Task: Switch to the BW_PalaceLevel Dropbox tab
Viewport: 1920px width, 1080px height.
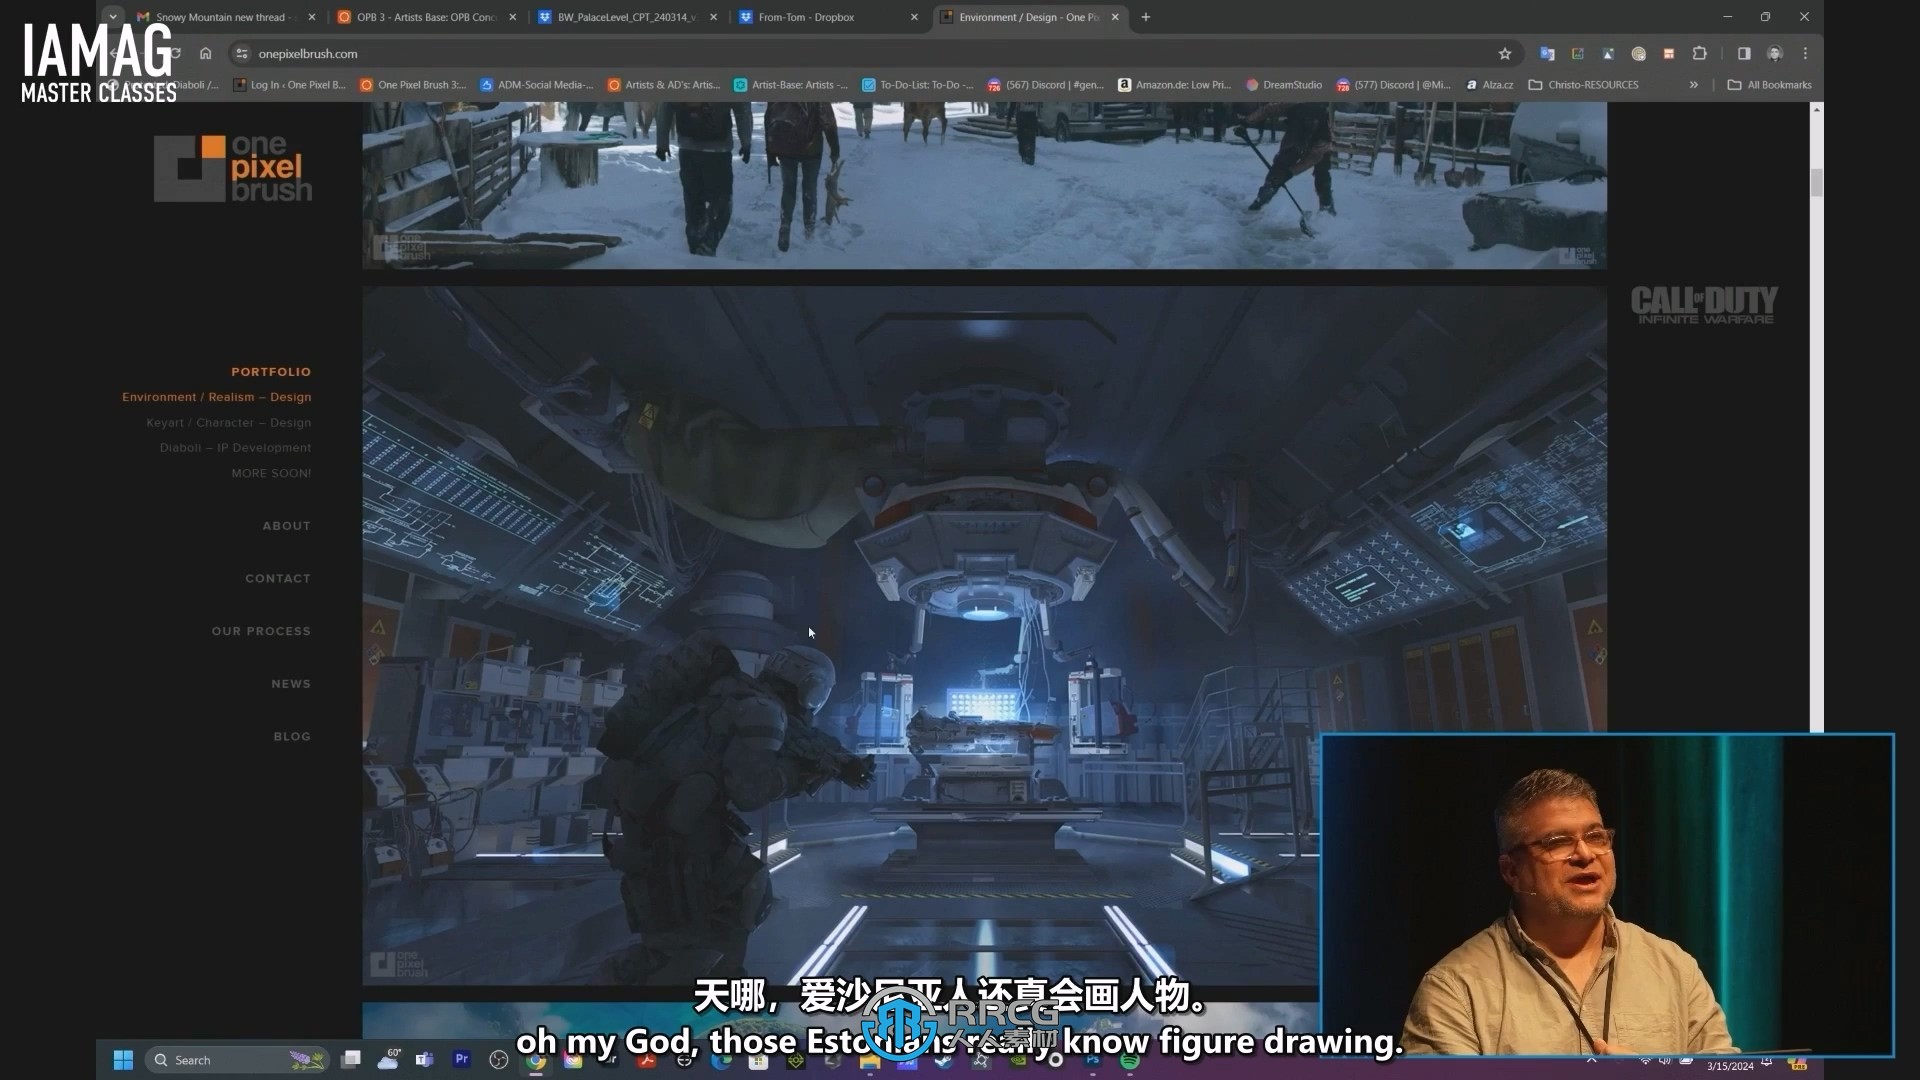Action: 628,17
